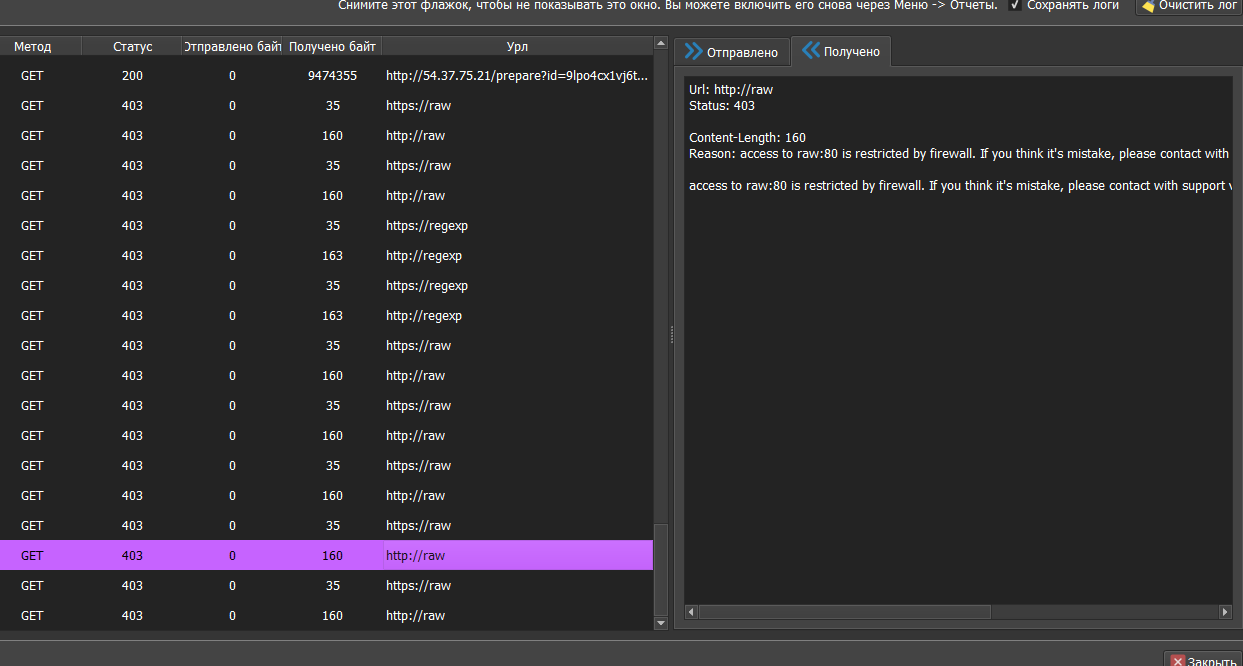This screenshot has height=666, width=1243.
Task: Click the right arrow of horizontal scrollbar
Action: tap(1225, 611)
